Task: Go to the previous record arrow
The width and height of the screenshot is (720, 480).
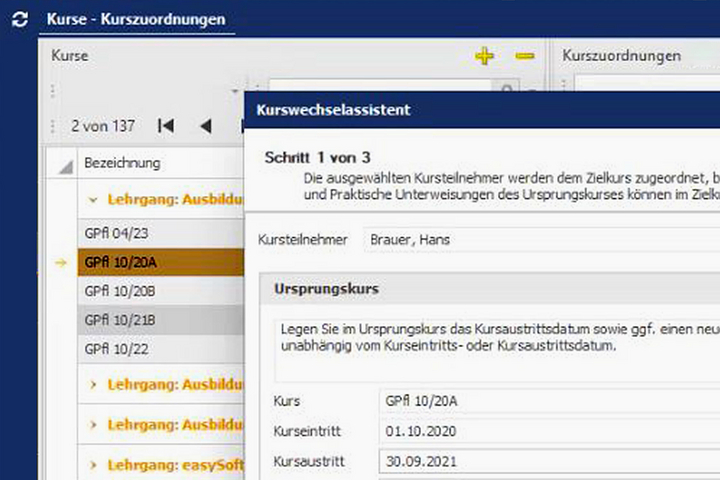Action: click(206, 126)
